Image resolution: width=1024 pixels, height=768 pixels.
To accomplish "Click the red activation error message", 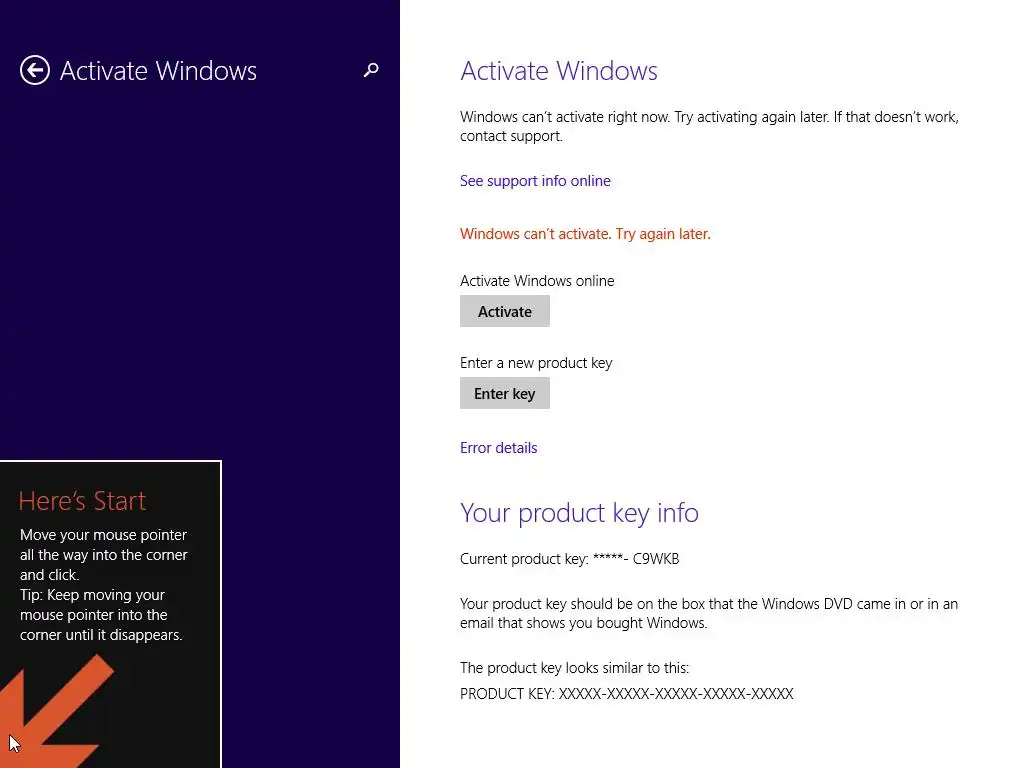I will point(585,234).
